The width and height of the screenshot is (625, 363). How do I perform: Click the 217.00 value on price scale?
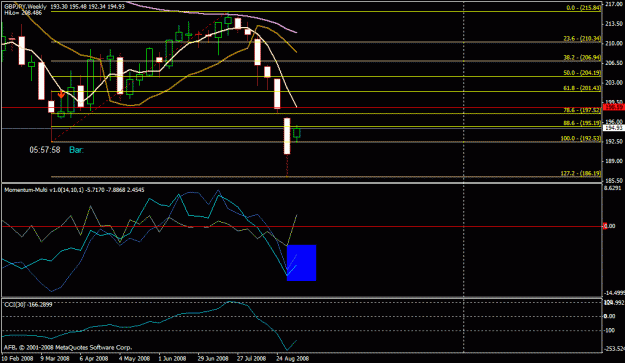pyautogui.click(x=614, y=4)
